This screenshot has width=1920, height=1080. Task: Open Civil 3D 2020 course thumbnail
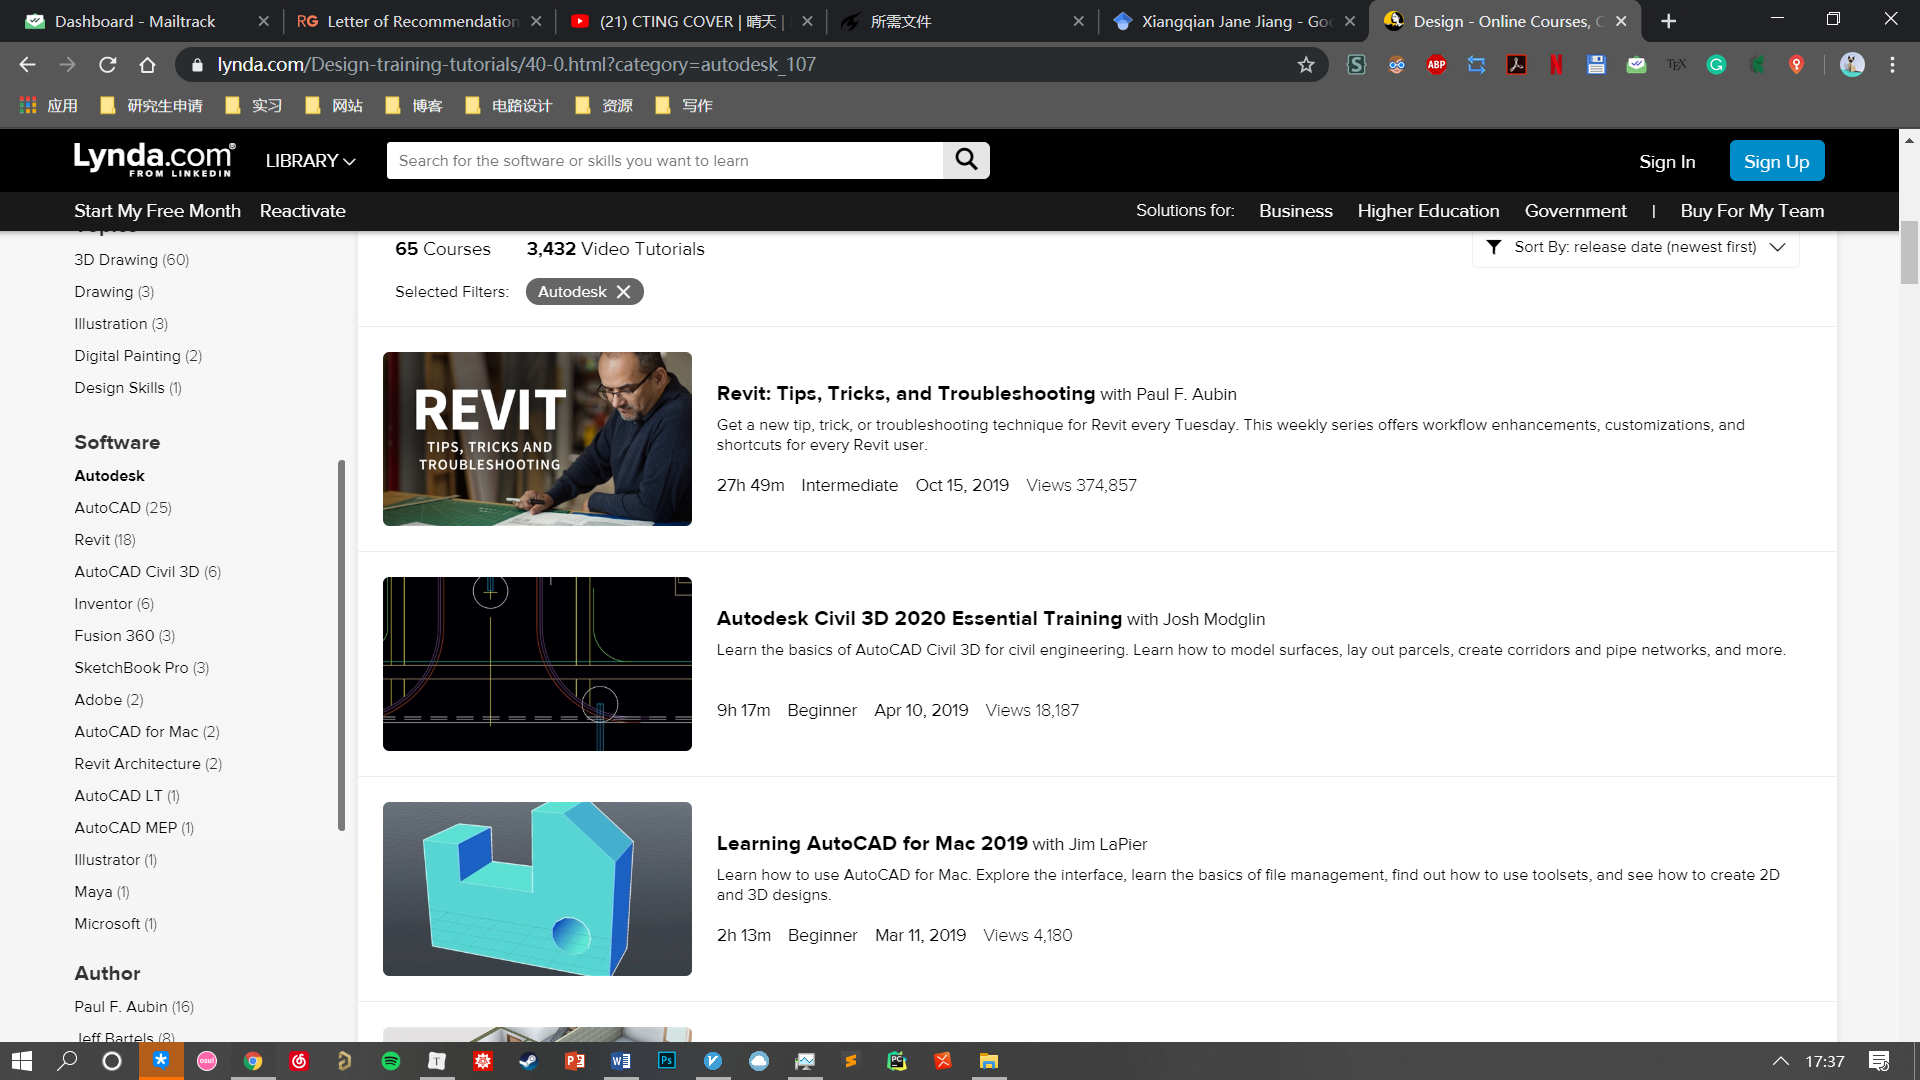pos(537,664)
